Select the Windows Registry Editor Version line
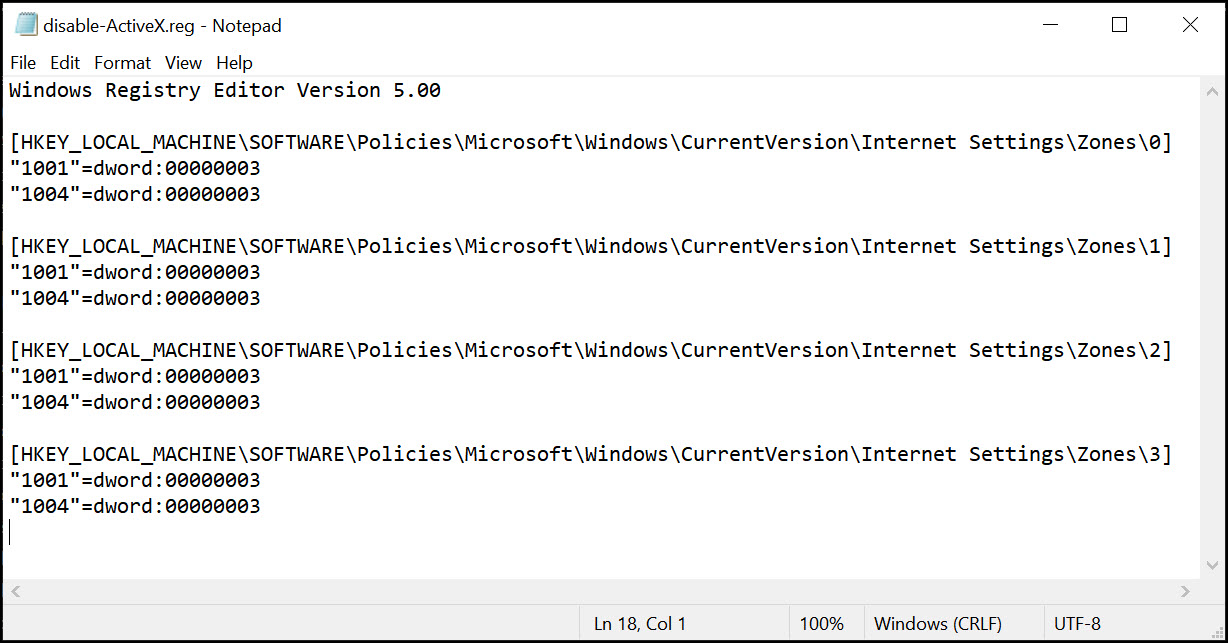 tap(224, 90)
